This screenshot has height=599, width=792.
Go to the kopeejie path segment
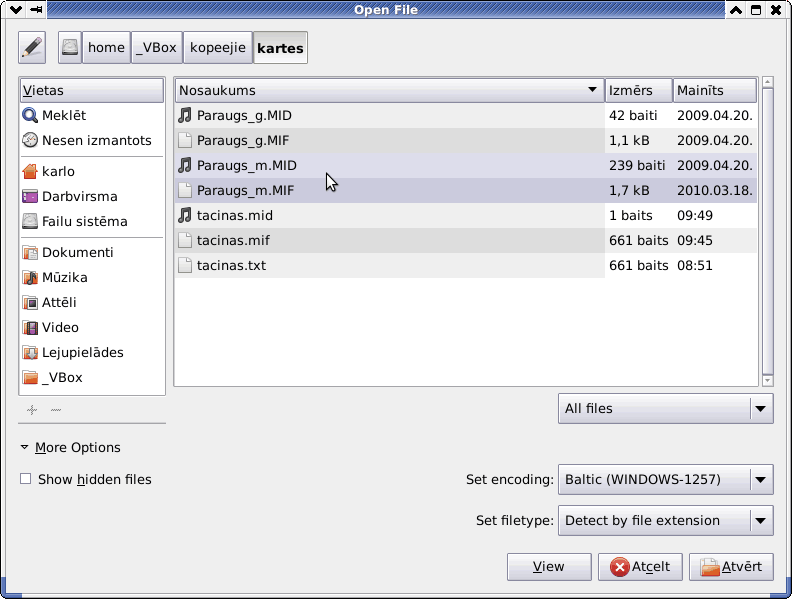pyautogui.click(x=218, y=47)
